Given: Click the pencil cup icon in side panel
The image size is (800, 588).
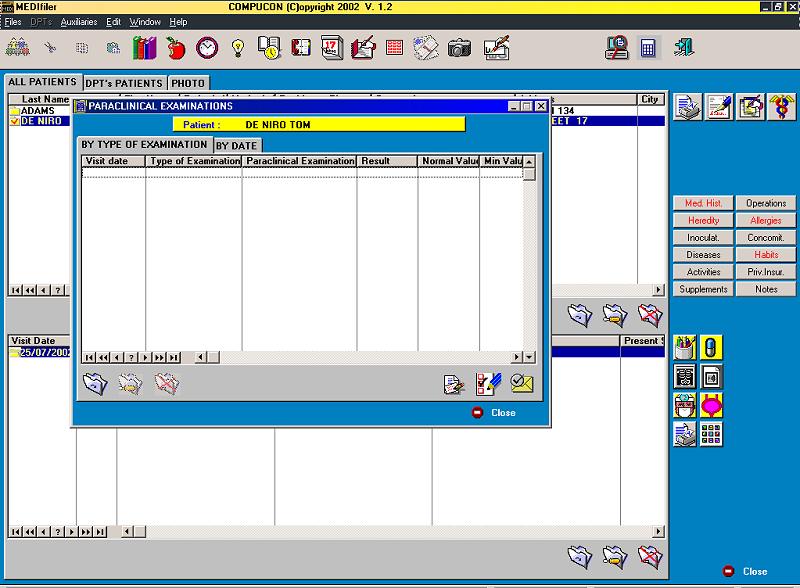Looking at the screenshot, I should coord(684,348).
